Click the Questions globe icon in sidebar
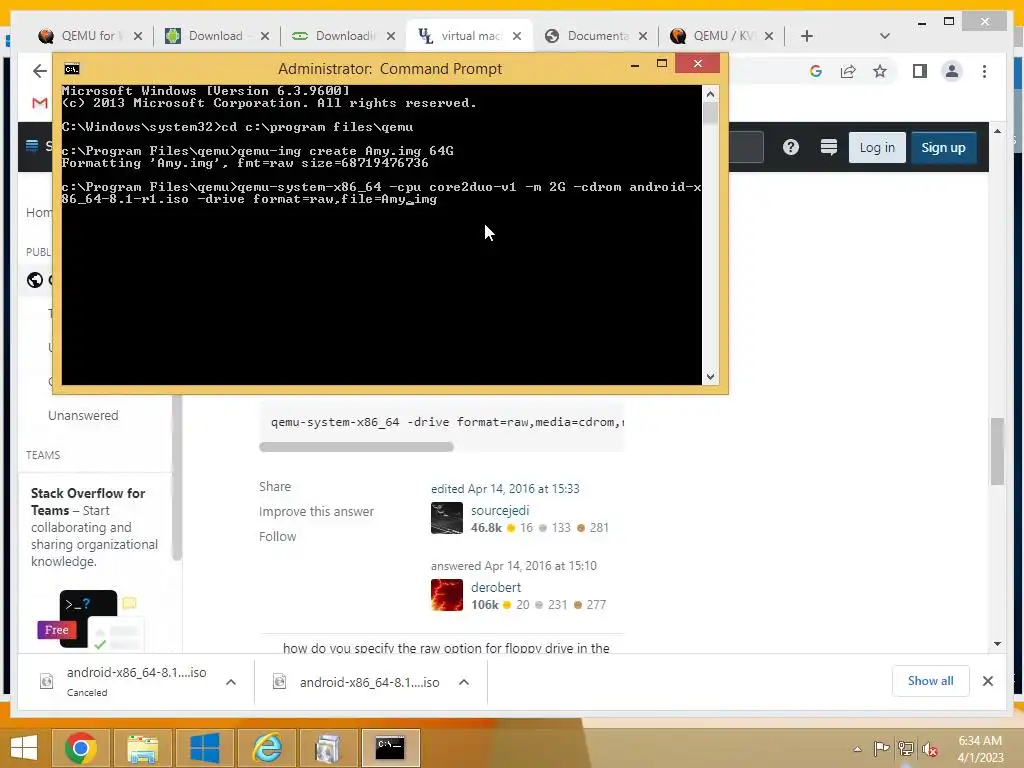 pyautogui.click(x=35, y=280)
